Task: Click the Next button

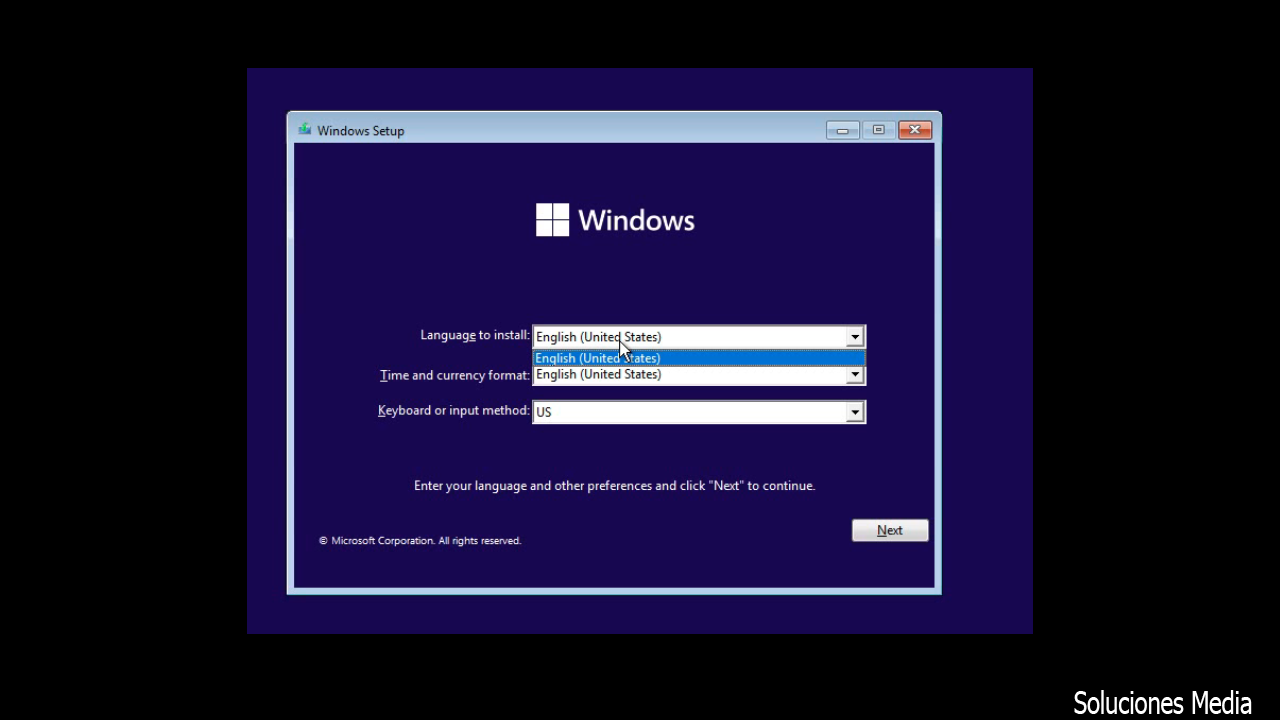Action: (890, 530)
